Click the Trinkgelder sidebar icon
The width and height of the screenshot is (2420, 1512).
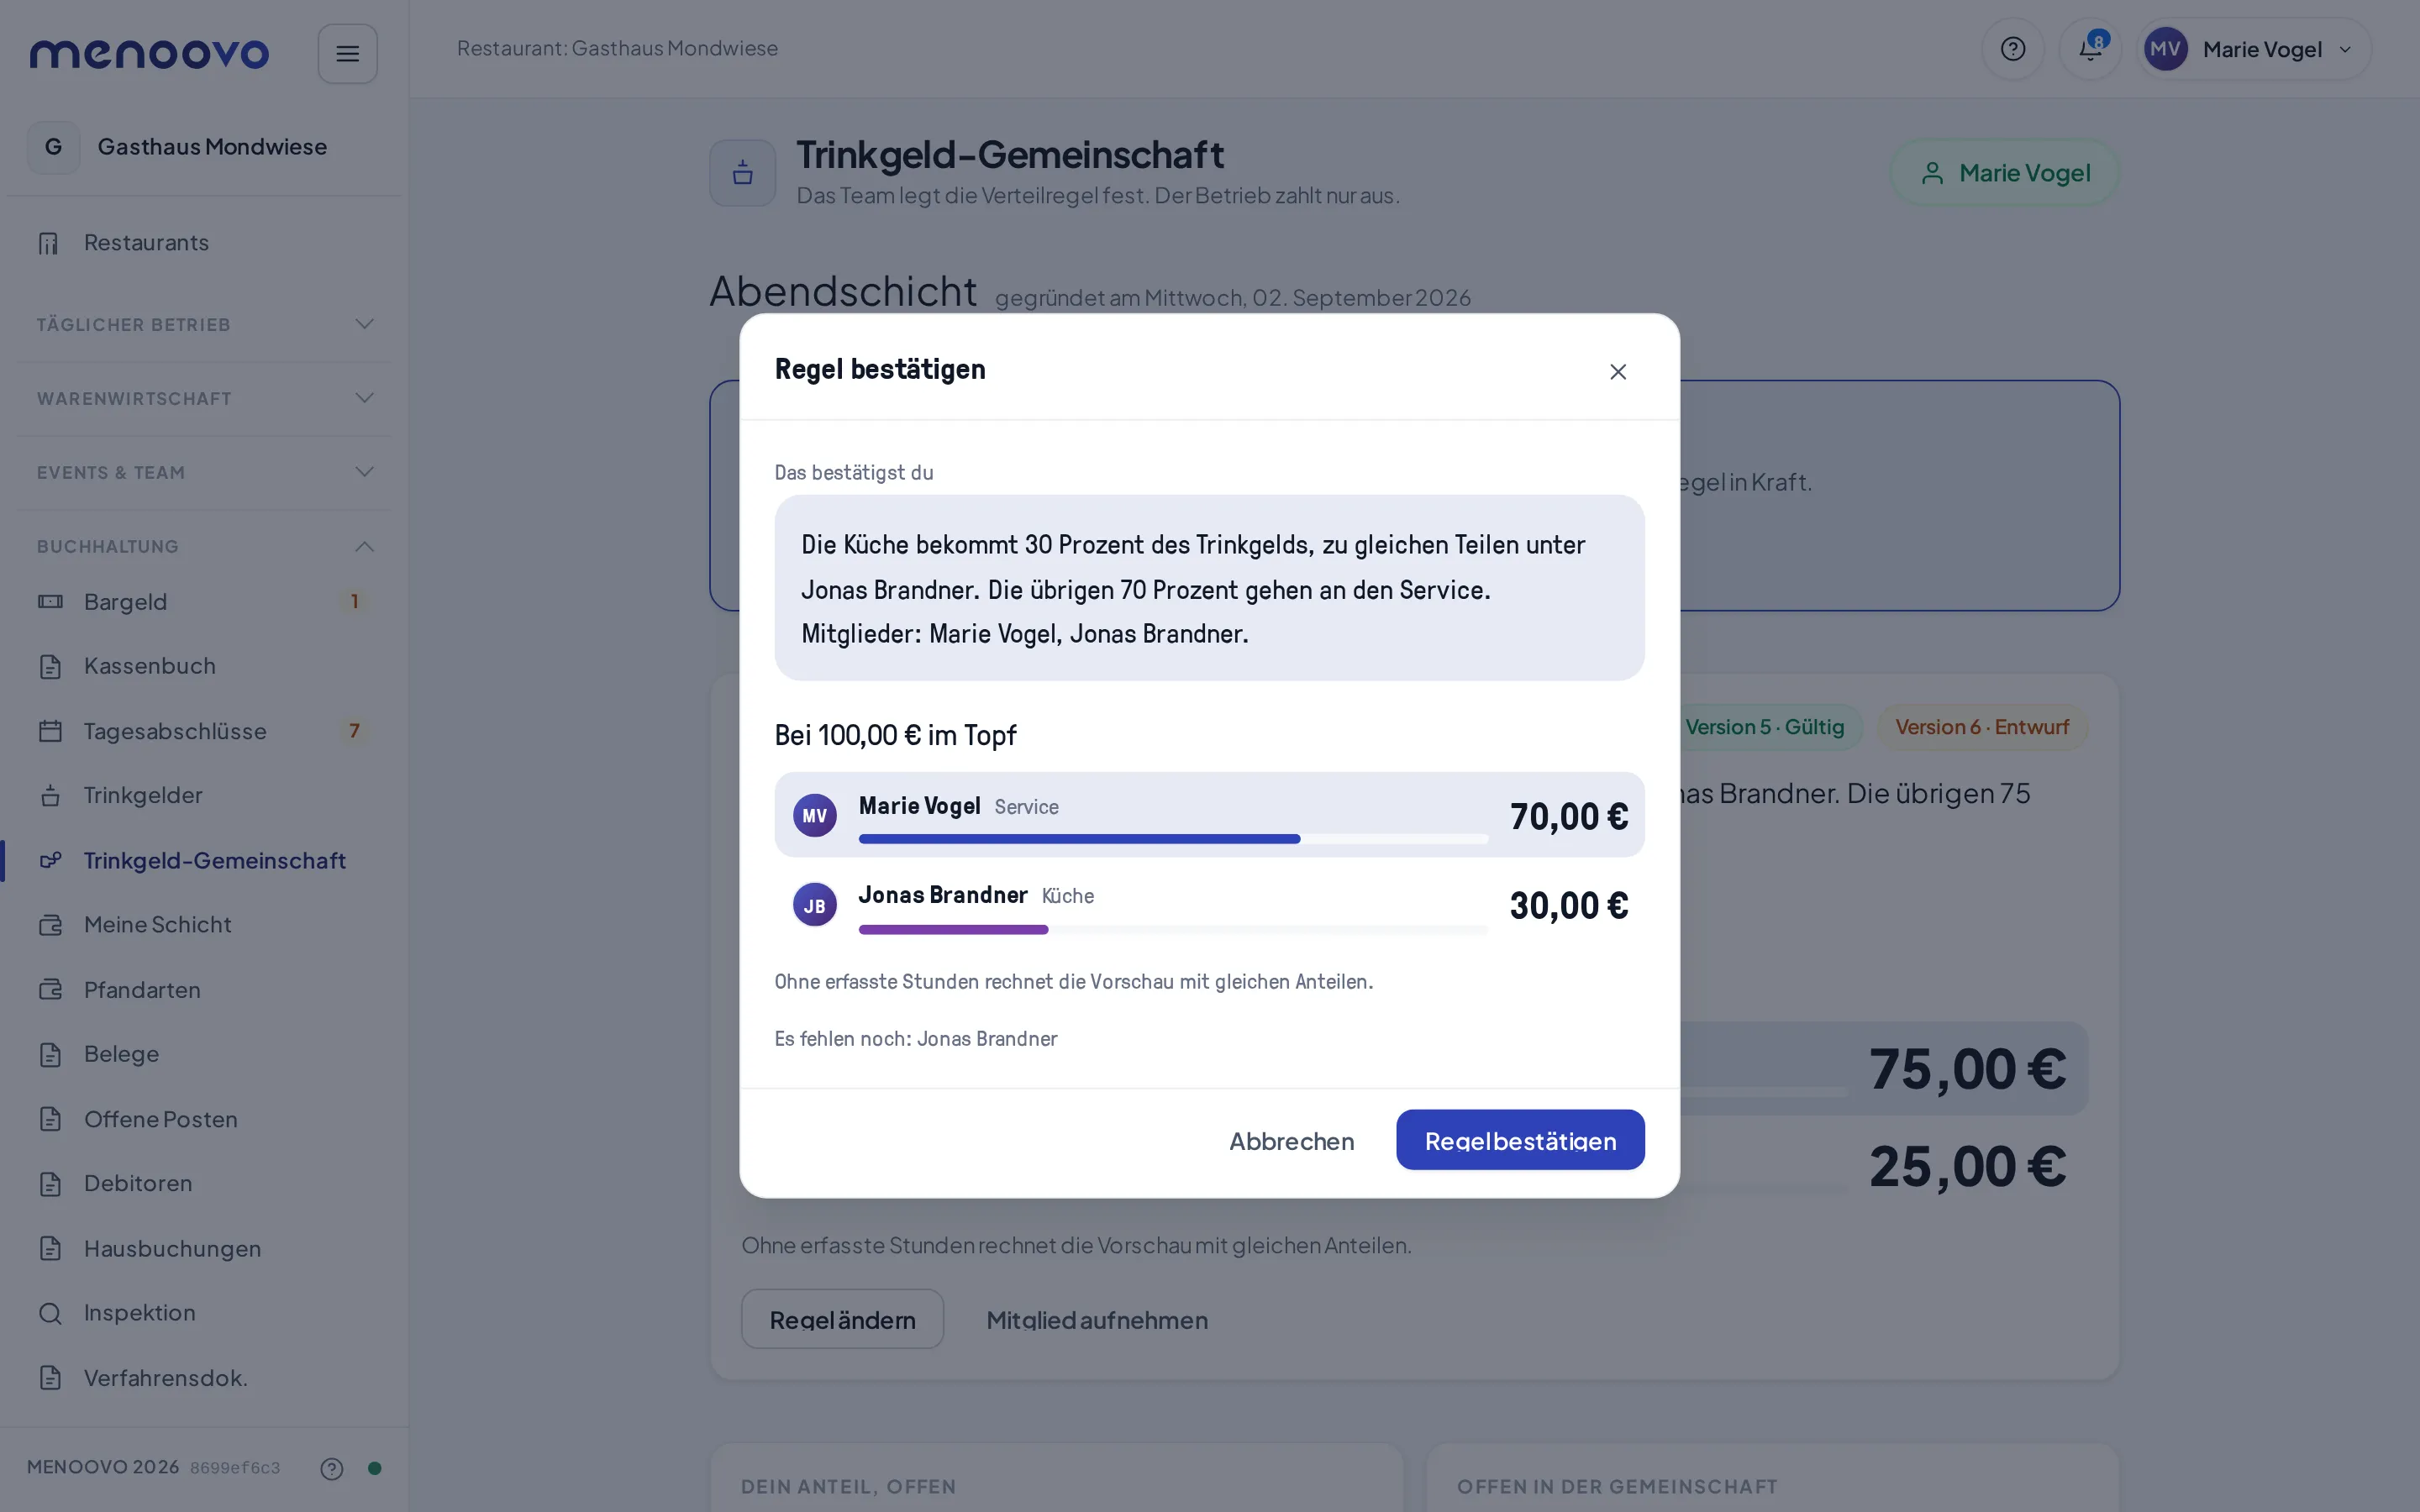tap(50, 796)
